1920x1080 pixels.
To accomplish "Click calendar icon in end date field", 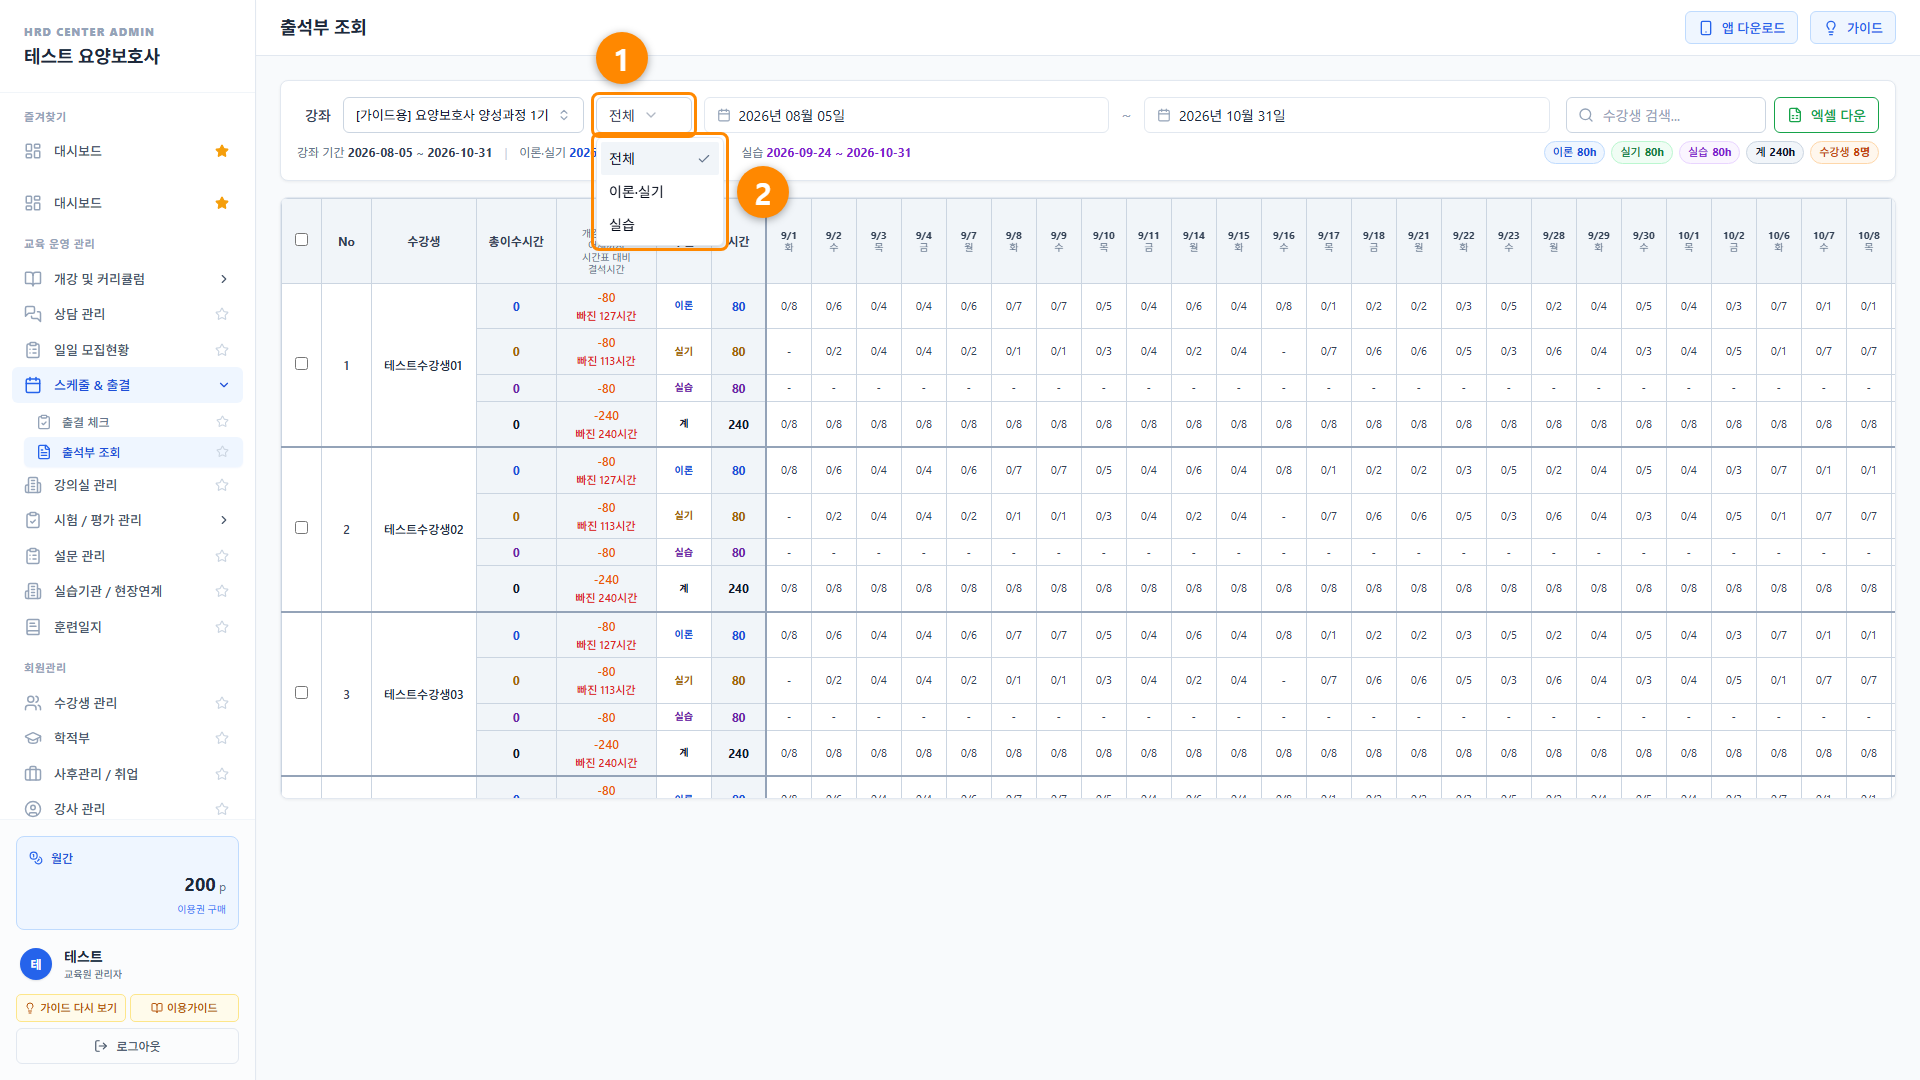I will coord(1164,116).
